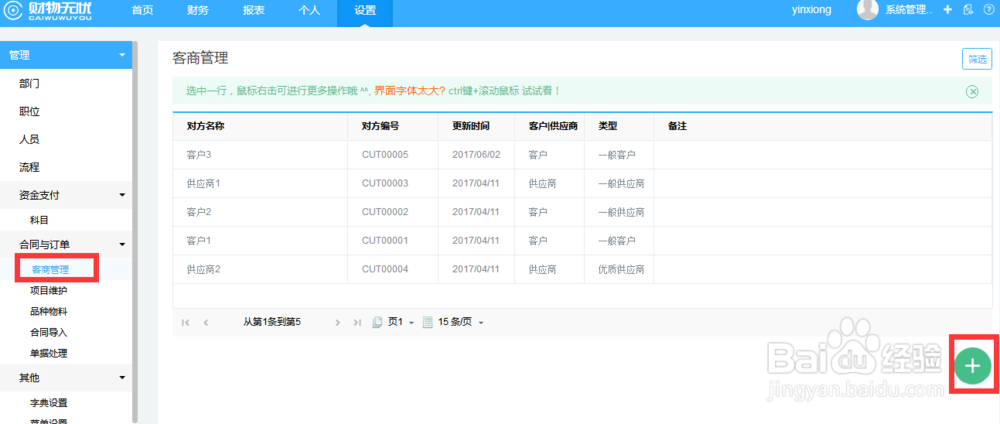Open the 15 条/页 page size dropdown
Image resolution: width=1000 pixels, height=424 pixels.
[x=453, y=323]
